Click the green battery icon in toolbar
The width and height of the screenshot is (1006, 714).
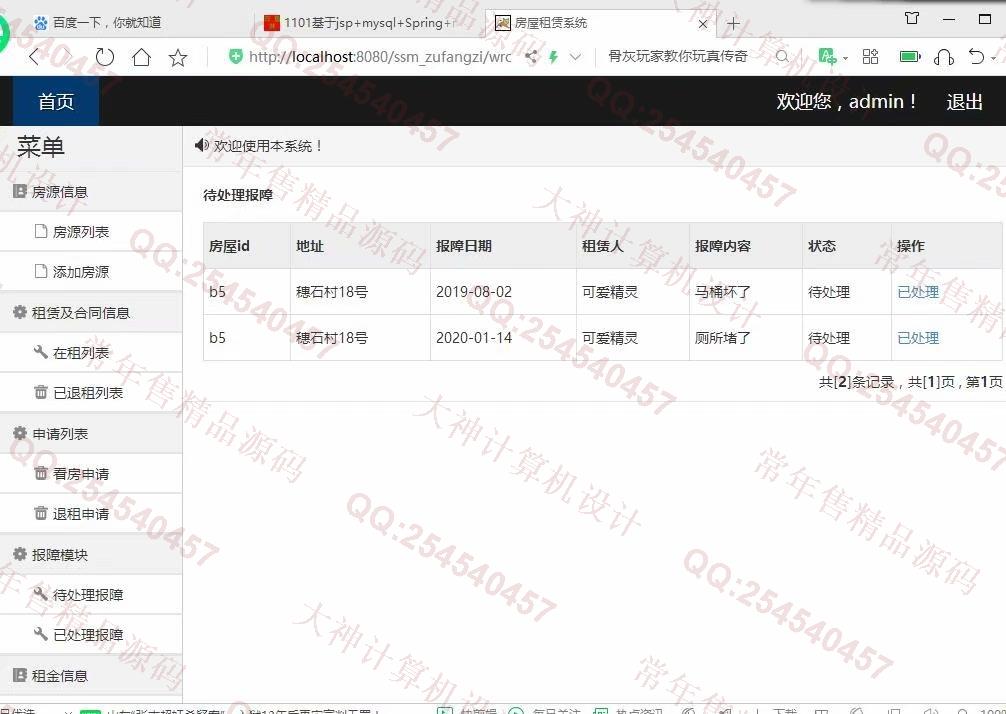pos(910,56)
